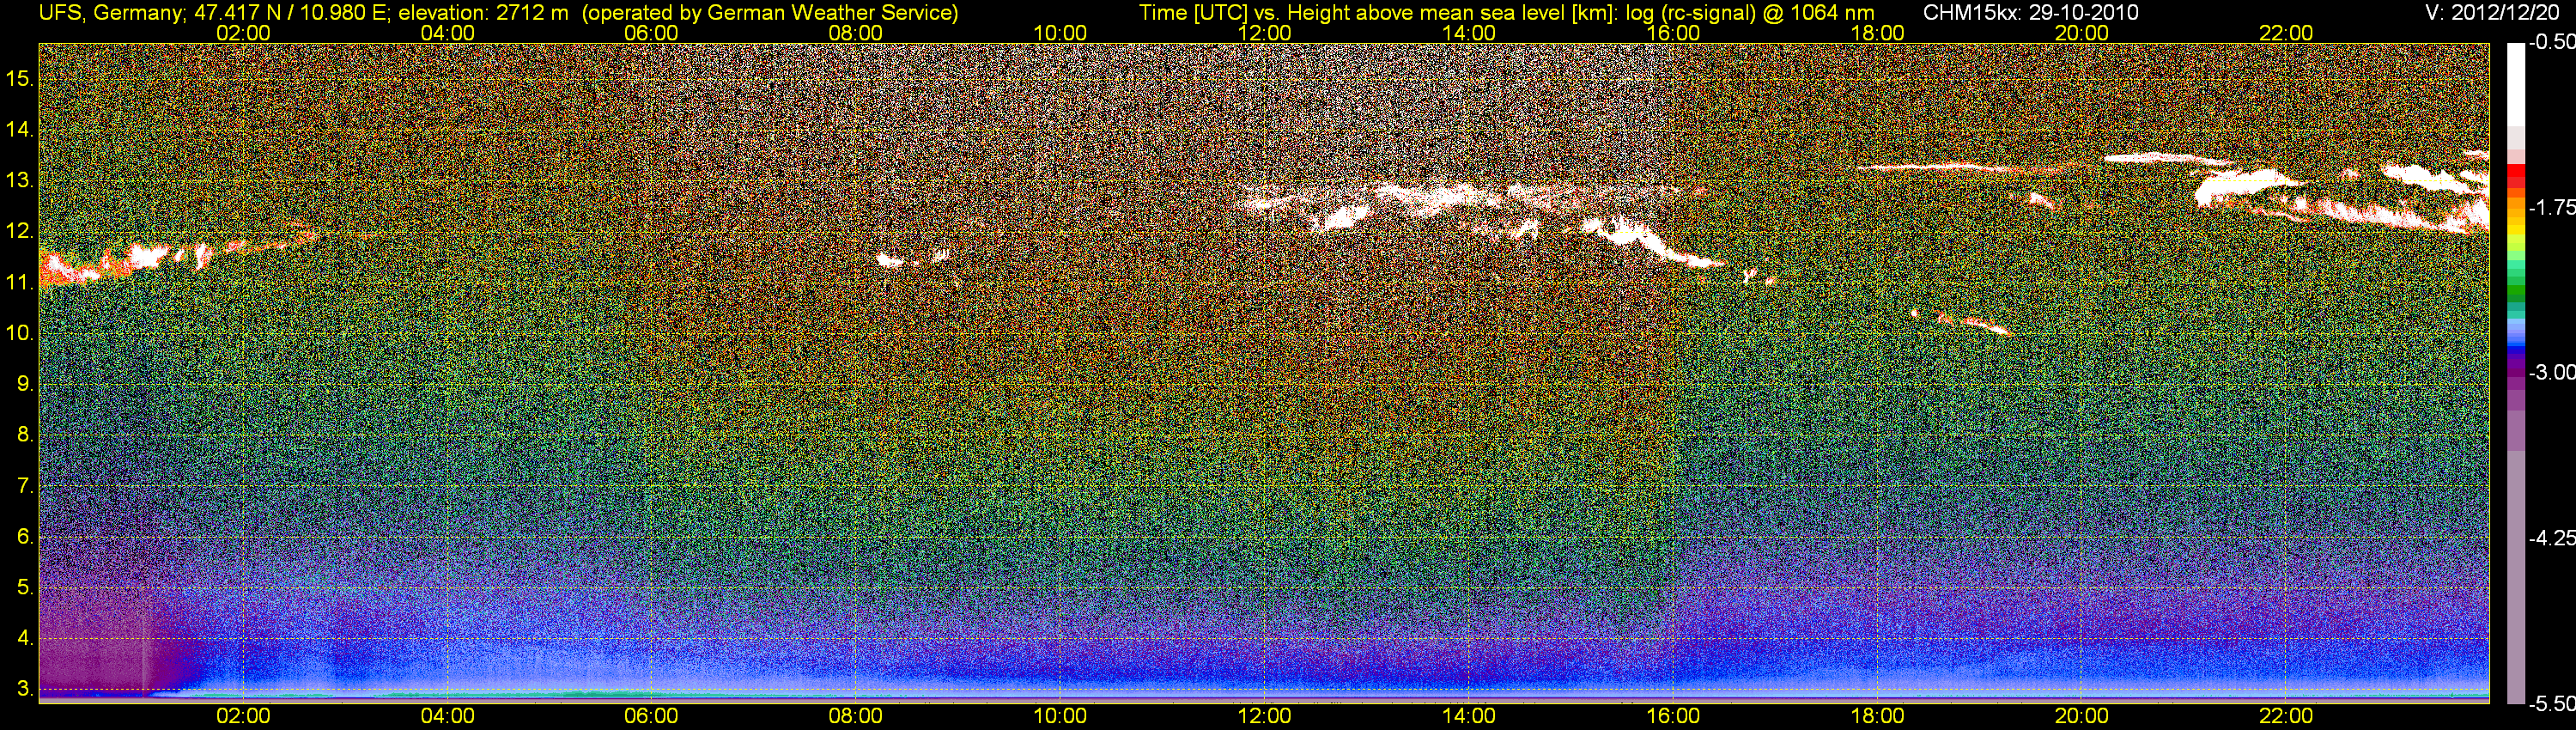Click the height axis label "6."
The image size is (2576, 730).
[x=25, y=537]
